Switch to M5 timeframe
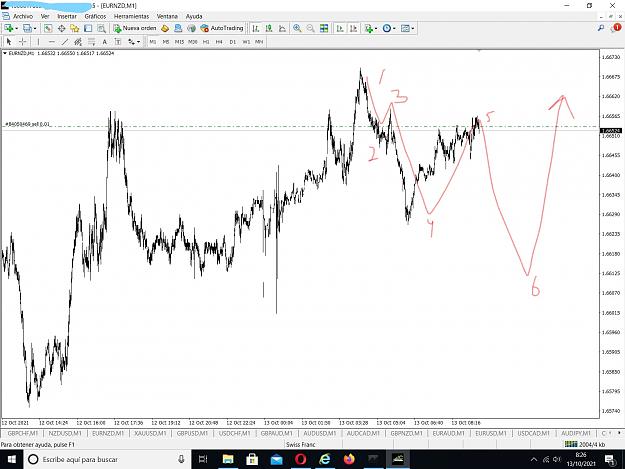 [166, 42]
